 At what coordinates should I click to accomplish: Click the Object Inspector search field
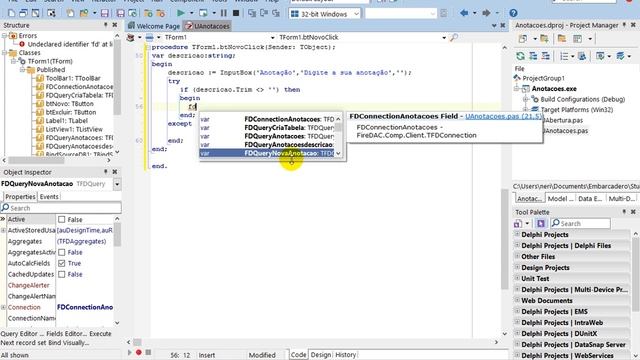click(61, 208)
